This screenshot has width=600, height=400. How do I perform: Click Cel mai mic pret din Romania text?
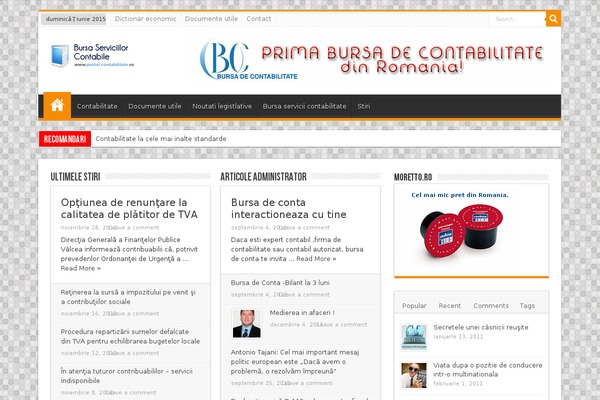tap(460, 195)
